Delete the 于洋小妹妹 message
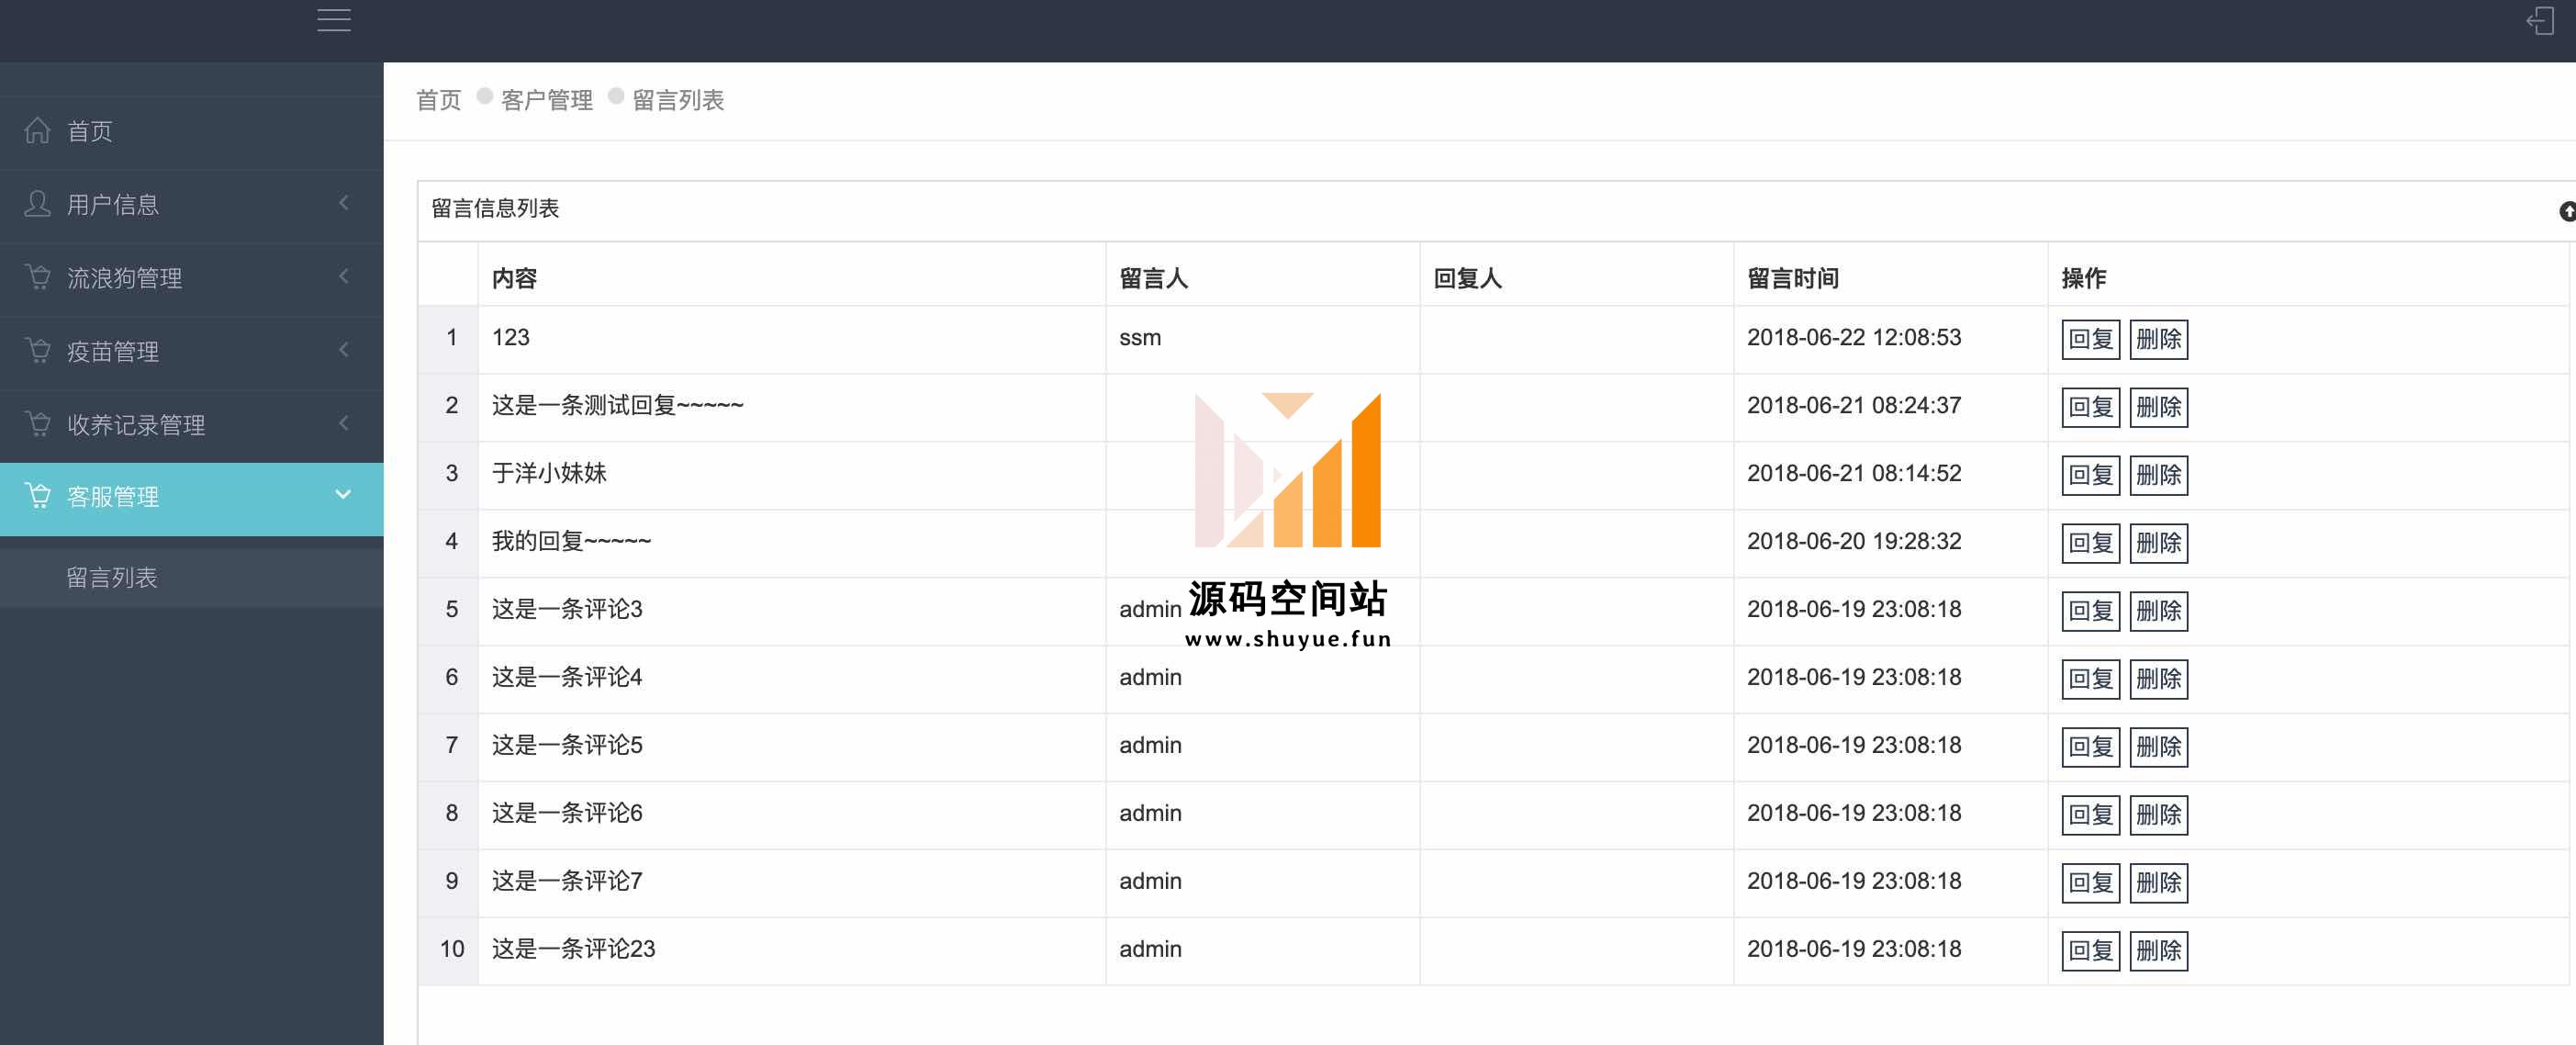This screenshot has width=2576, height=1045. pyautogui.click(x=2158, y=475)
